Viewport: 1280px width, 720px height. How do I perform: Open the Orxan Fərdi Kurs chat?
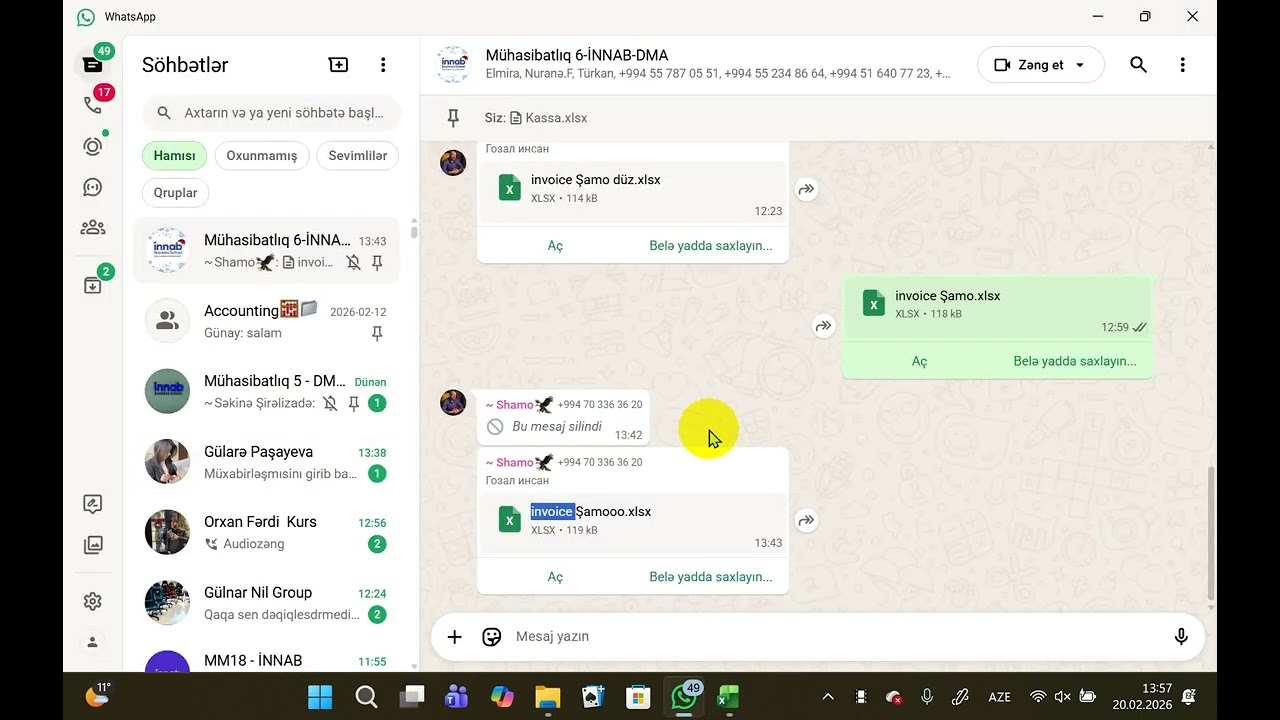click(266, 532)
